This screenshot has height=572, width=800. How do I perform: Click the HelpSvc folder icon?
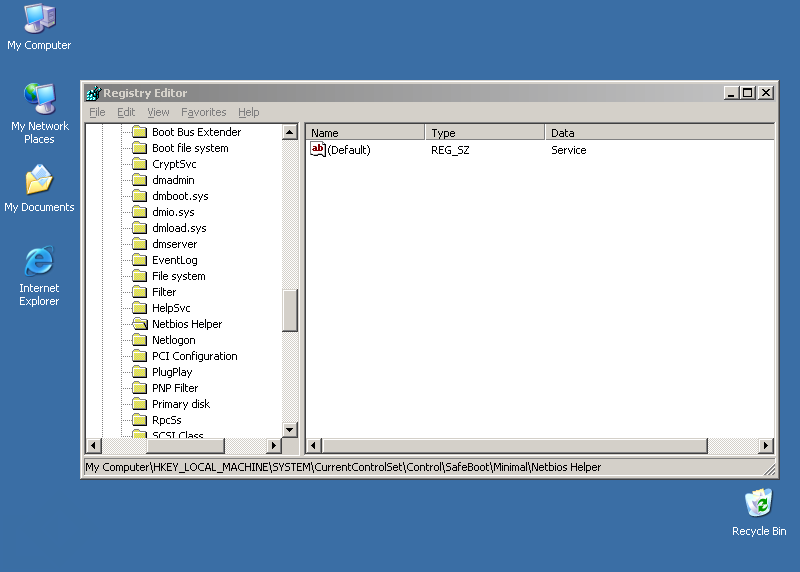[139, 308]
